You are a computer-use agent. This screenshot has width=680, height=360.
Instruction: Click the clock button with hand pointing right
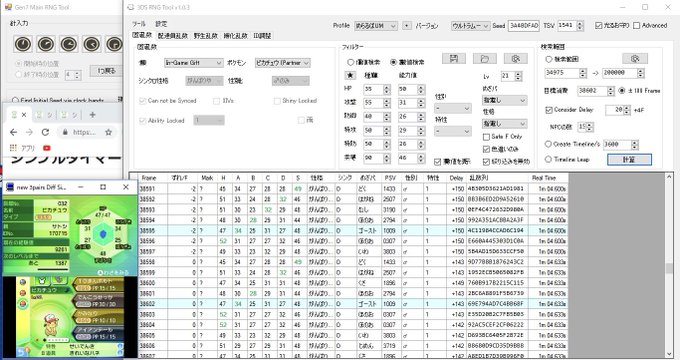[69, 44]
